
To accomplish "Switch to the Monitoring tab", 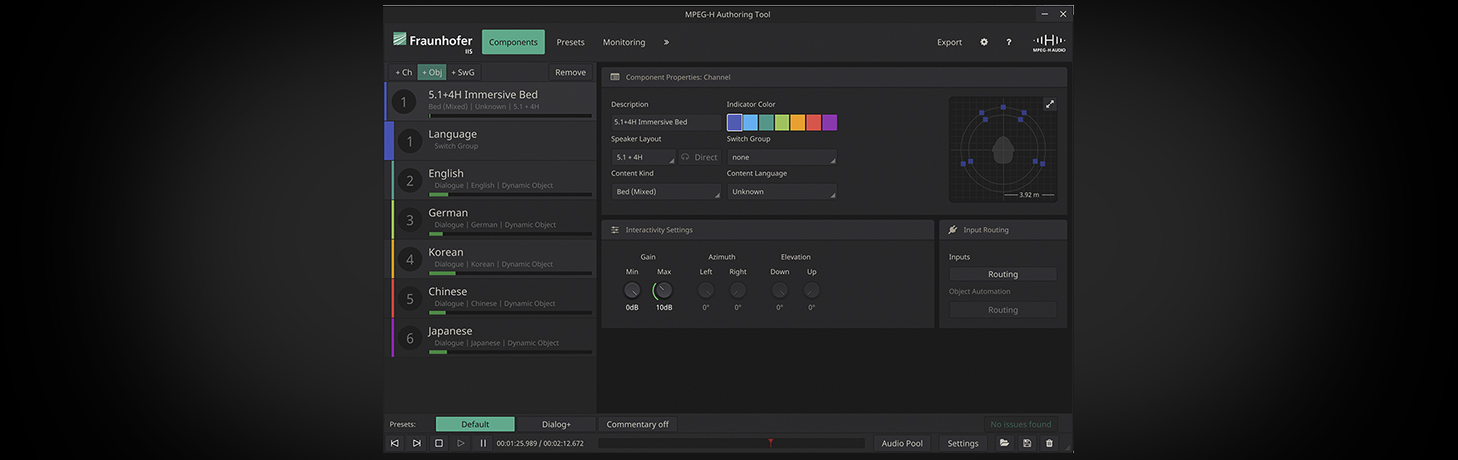I will (624, 42).
